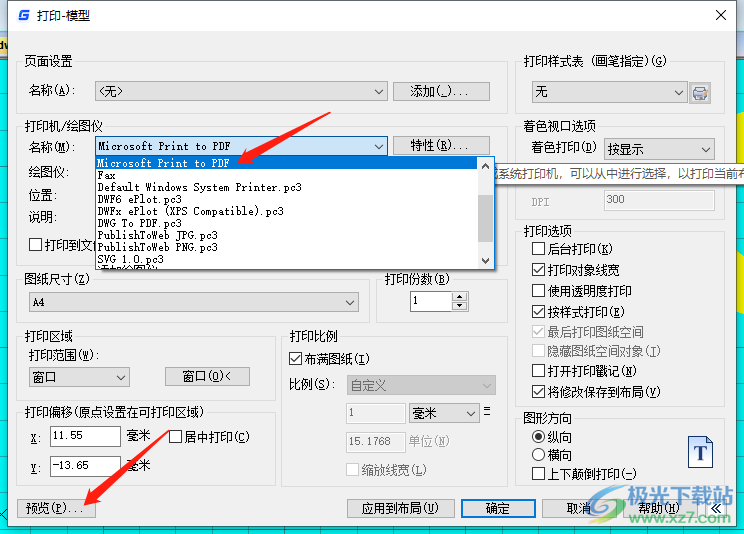Select 纵向 orientation radio button

[538, 436]
